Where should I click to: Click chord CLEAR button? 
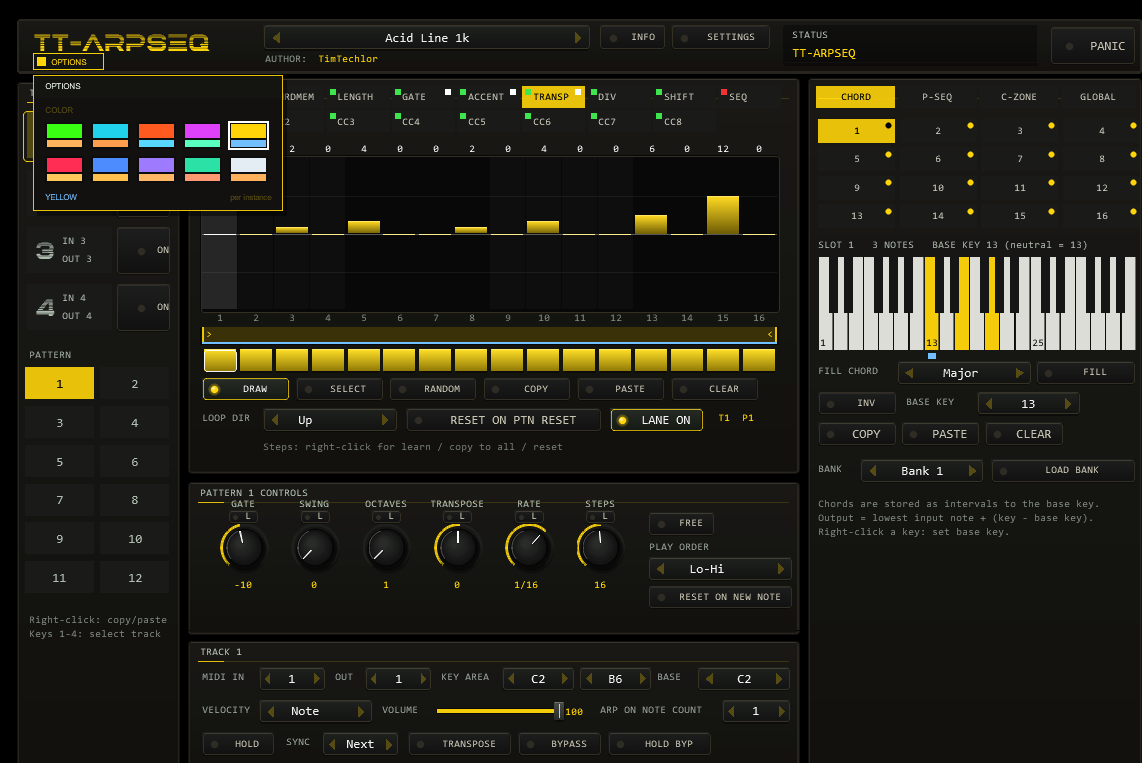coord(1025,434)
